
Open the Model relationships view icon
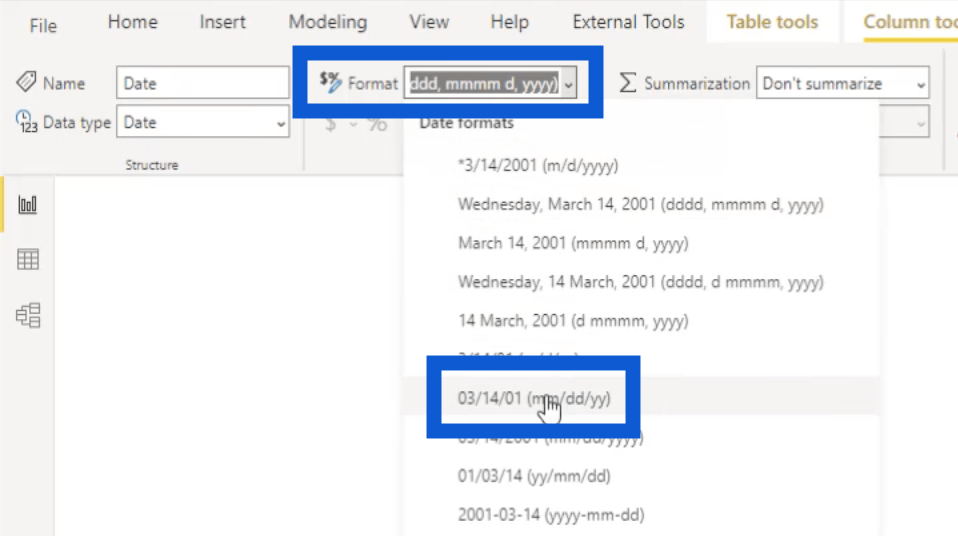[x=27, y=315]
